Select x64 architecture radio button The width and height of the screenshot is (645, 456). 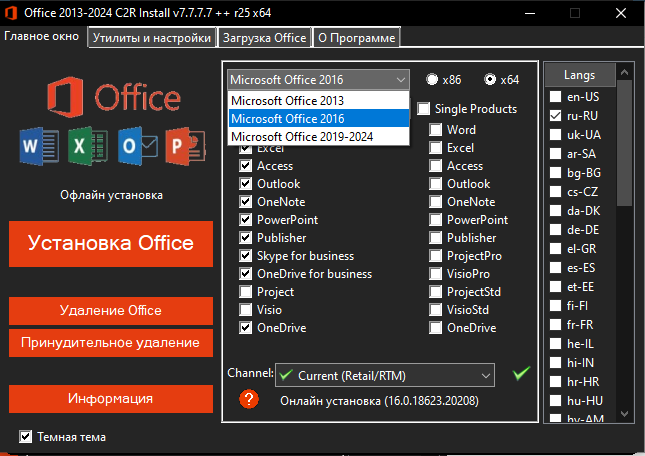point(490,79)
